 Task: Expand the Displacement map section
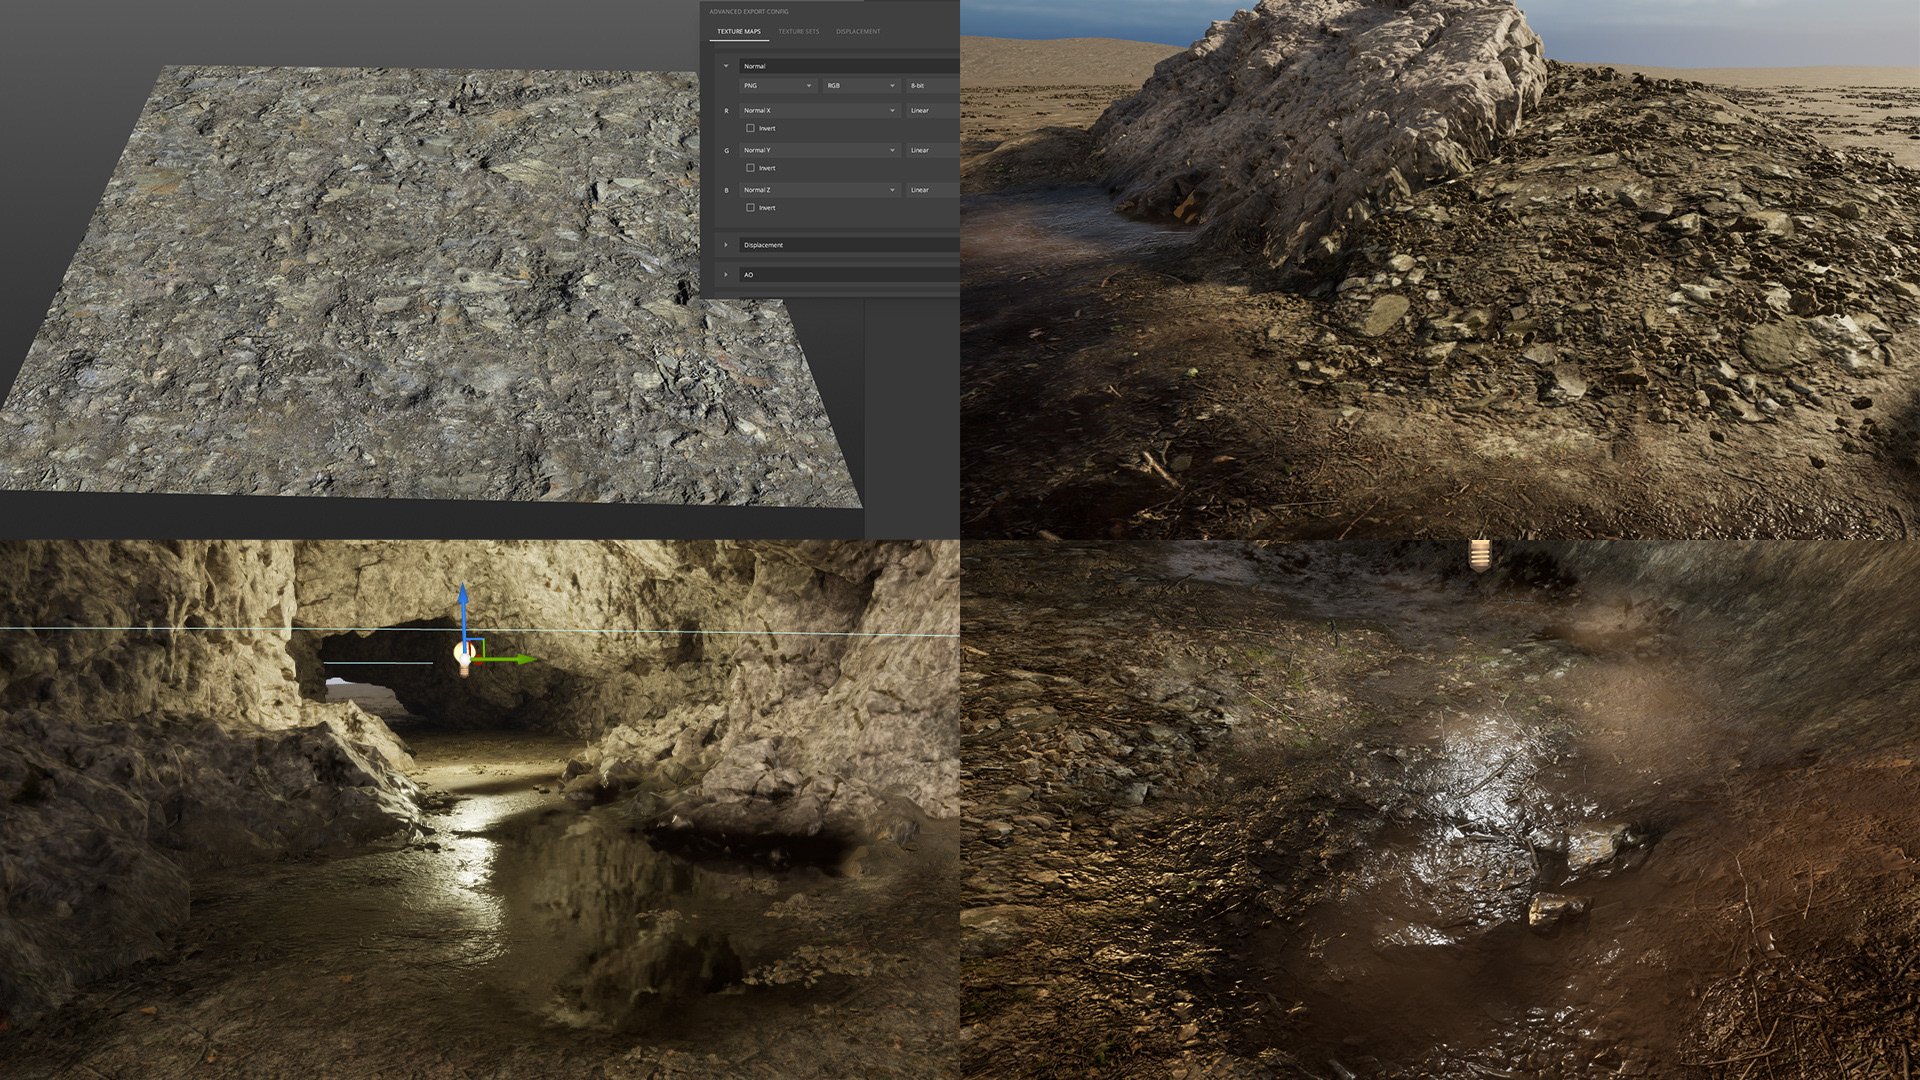tap(726, 245)
